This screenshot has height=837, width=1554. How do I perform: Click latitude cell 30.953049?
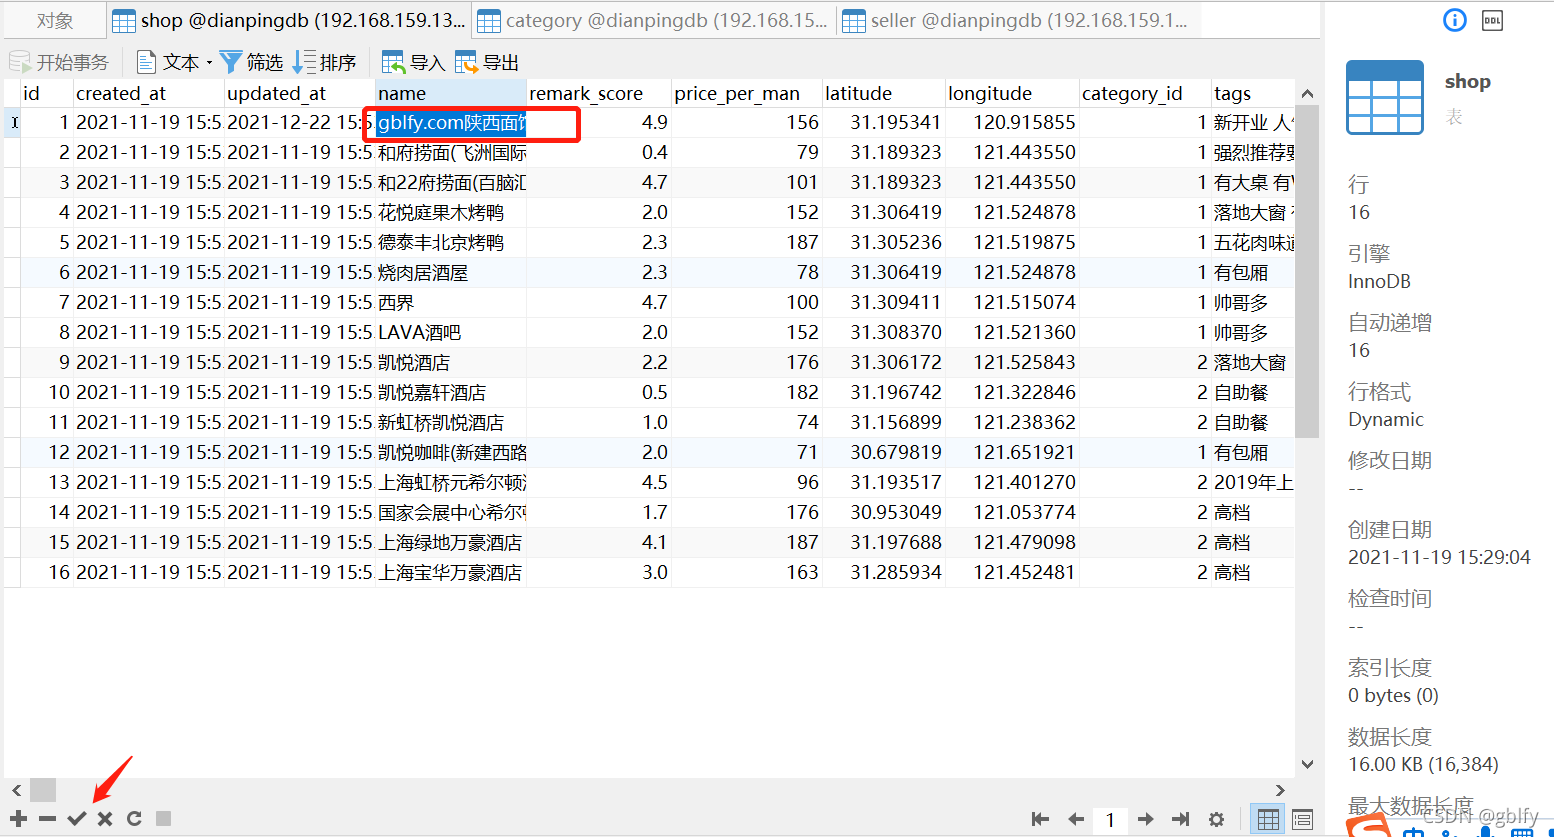click(884, 513)
